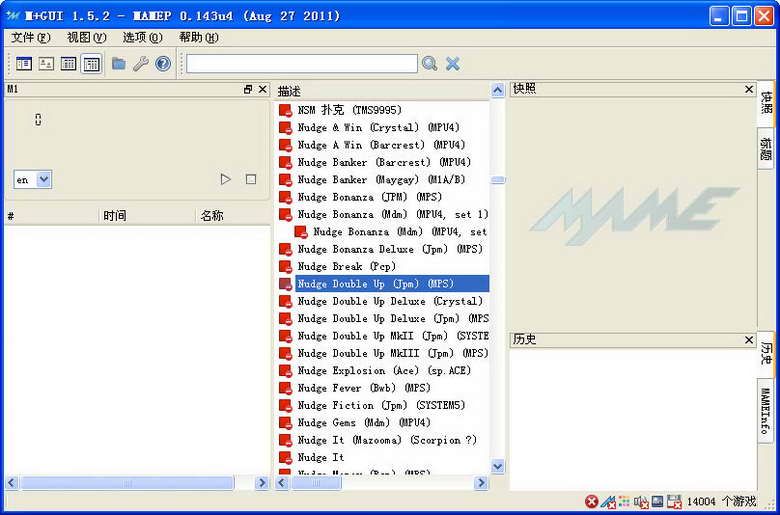The height and width of the screenshot is (515, 780).
Task: Toggle the first view mode toolbar button
Action: pyautogui.click(x=24, y=64)
